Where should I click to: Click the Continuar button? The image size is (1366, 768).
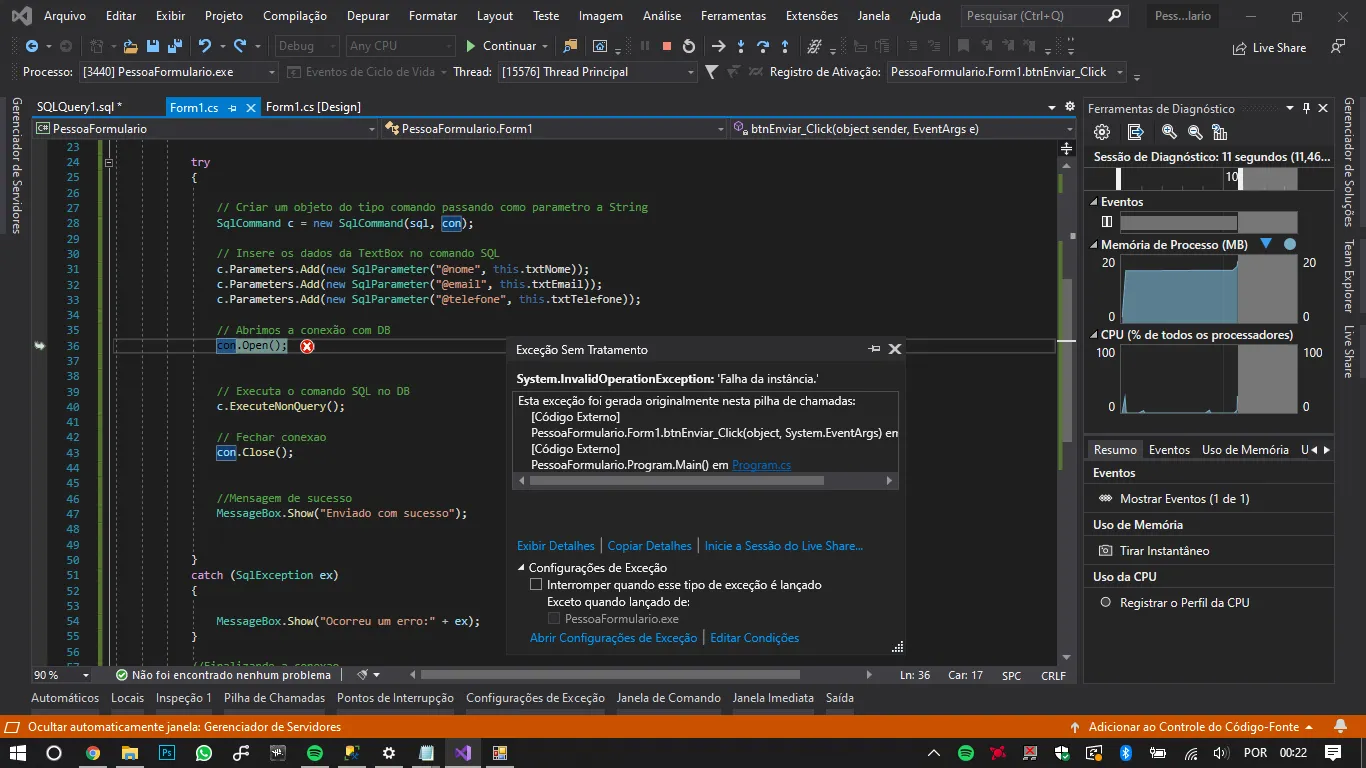[500, 46]
